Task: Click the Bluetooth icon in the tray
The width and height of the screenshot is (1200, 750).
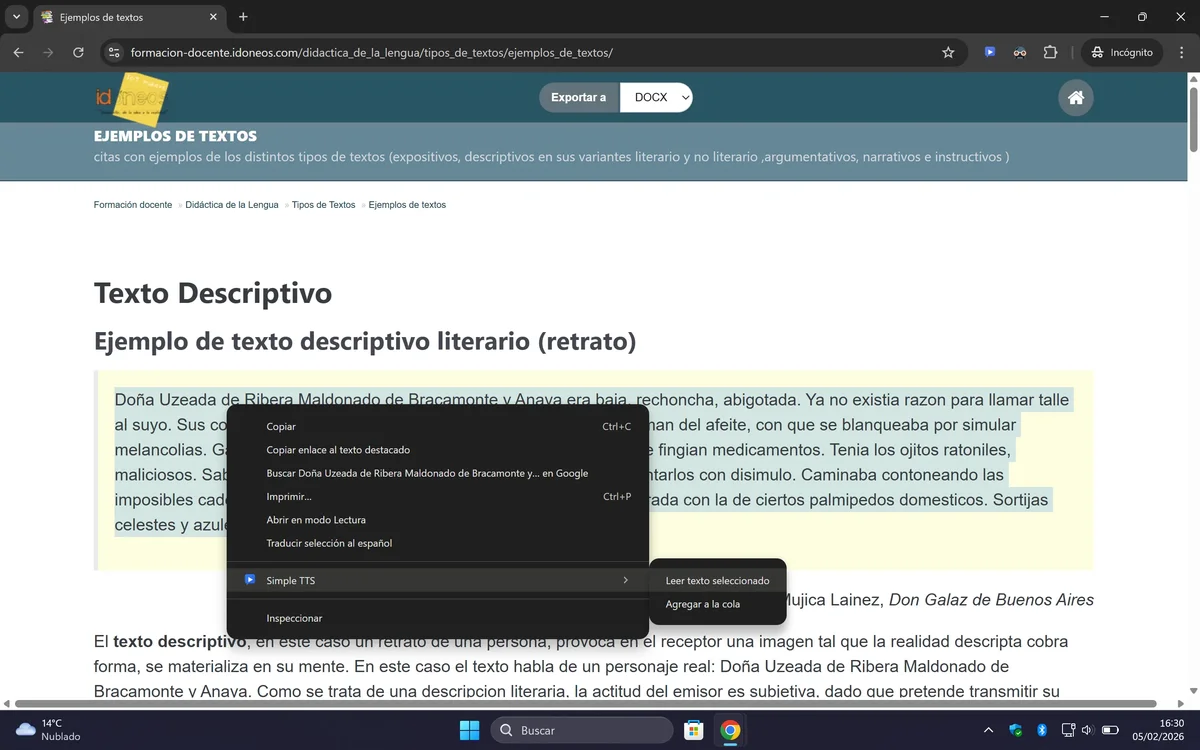Action: (1040, 730)
